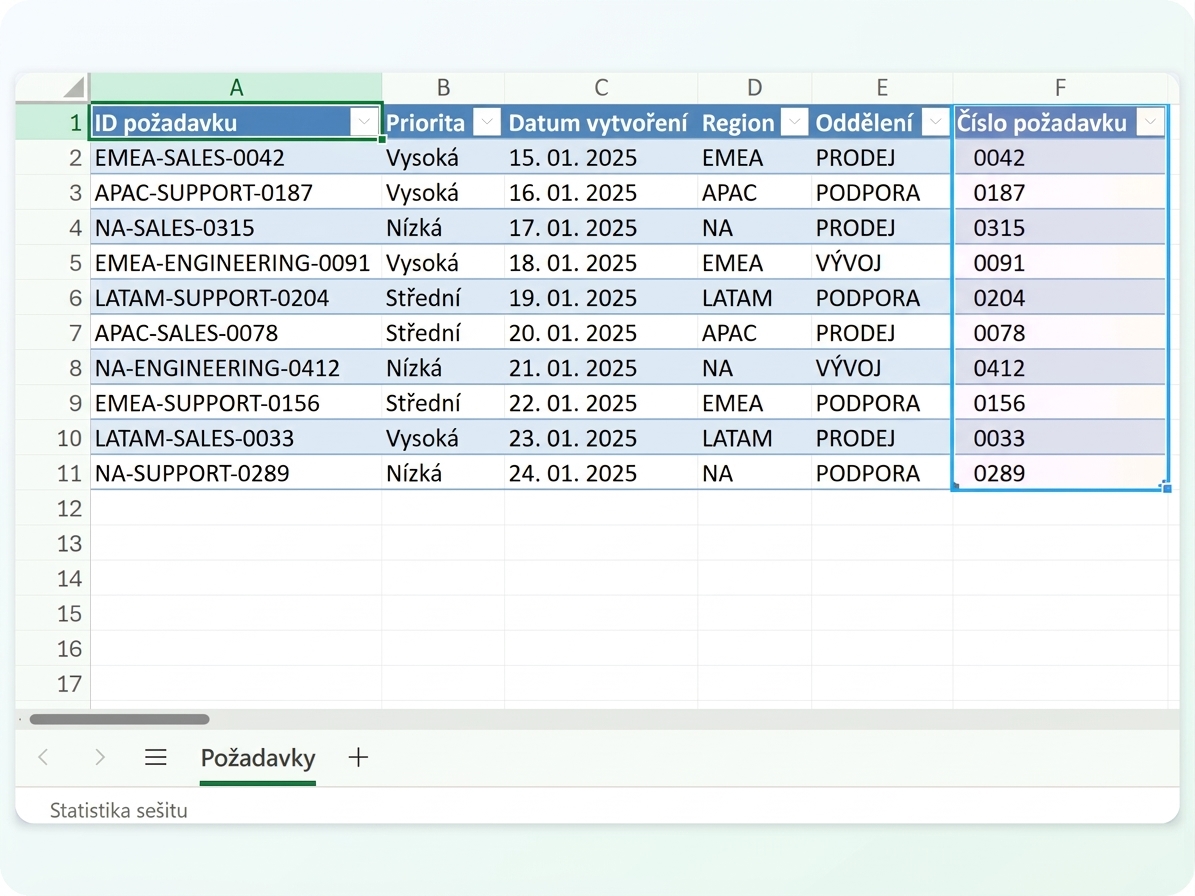Select column A header

click(236, 88)
